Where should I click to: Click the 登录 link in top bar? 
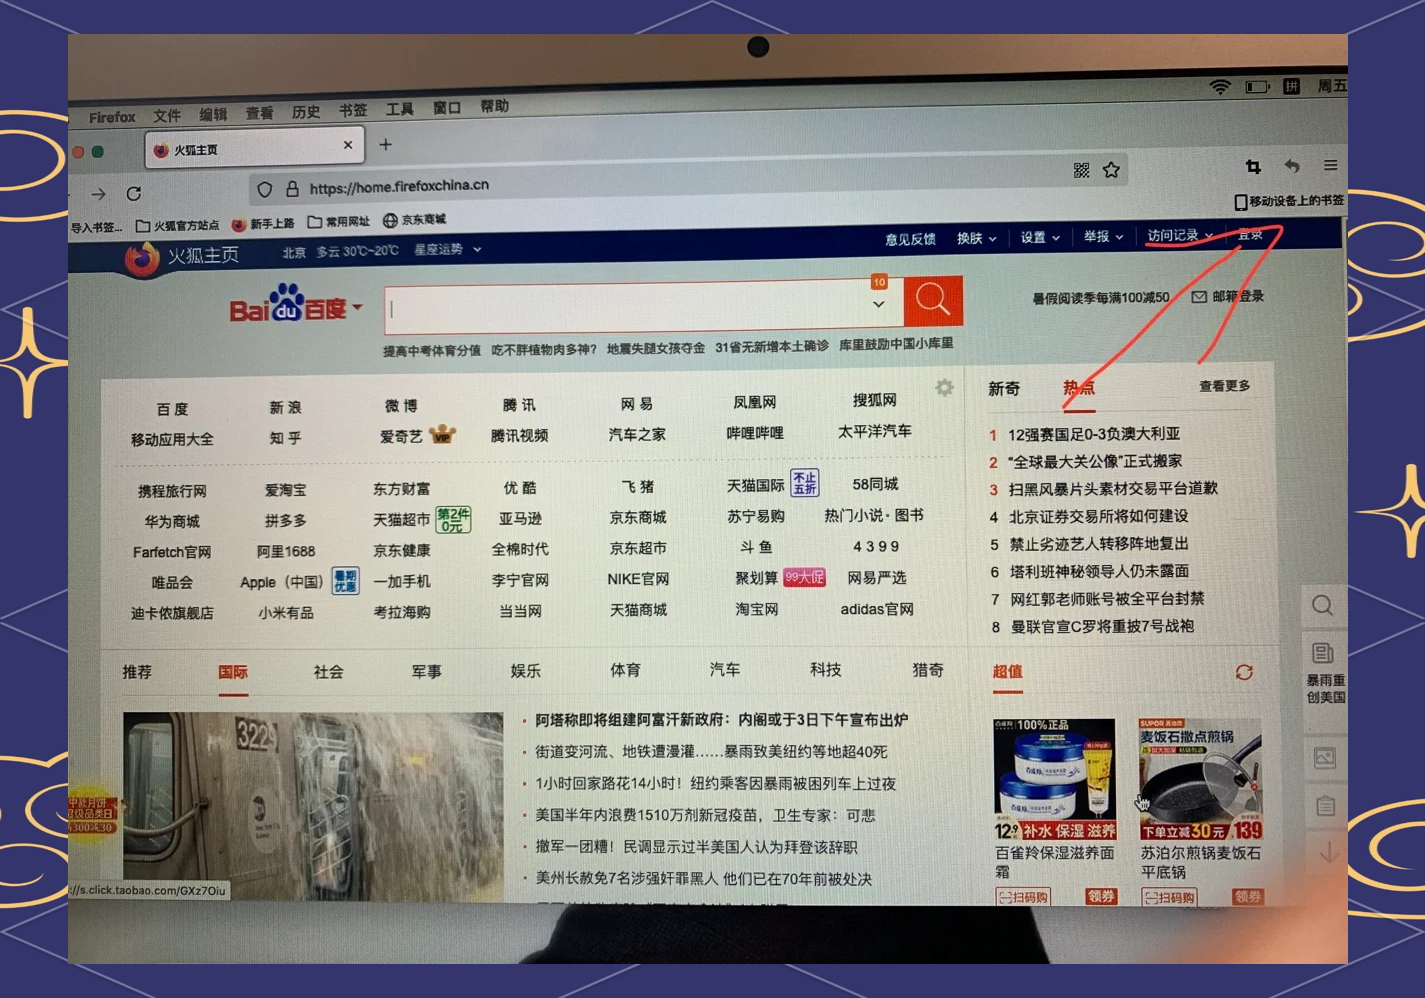point(1250,234)
